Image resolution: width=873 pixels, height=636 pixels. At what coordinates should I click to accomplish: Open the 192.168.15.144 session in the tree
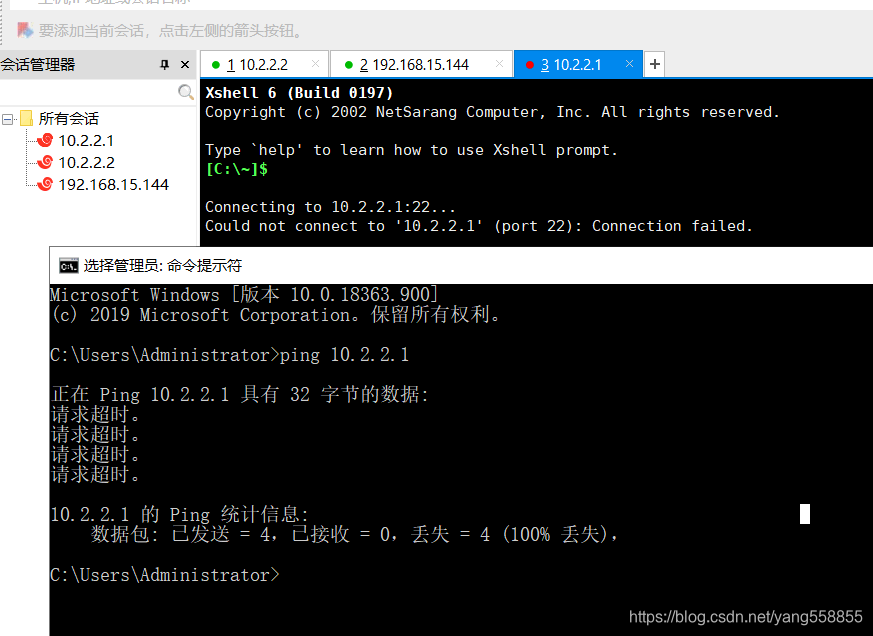(x=114, y=185)
